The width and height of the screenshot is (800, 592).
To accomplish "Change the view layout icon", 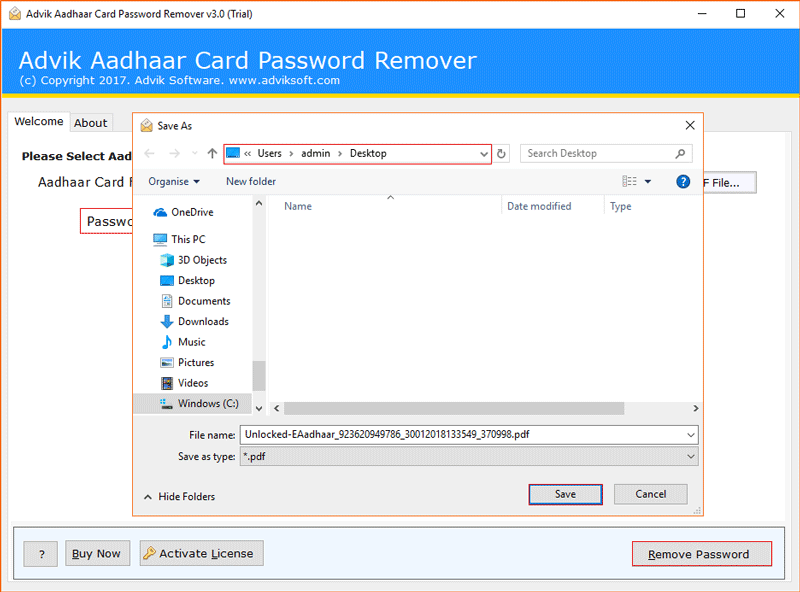I will [x=629, y=181].
